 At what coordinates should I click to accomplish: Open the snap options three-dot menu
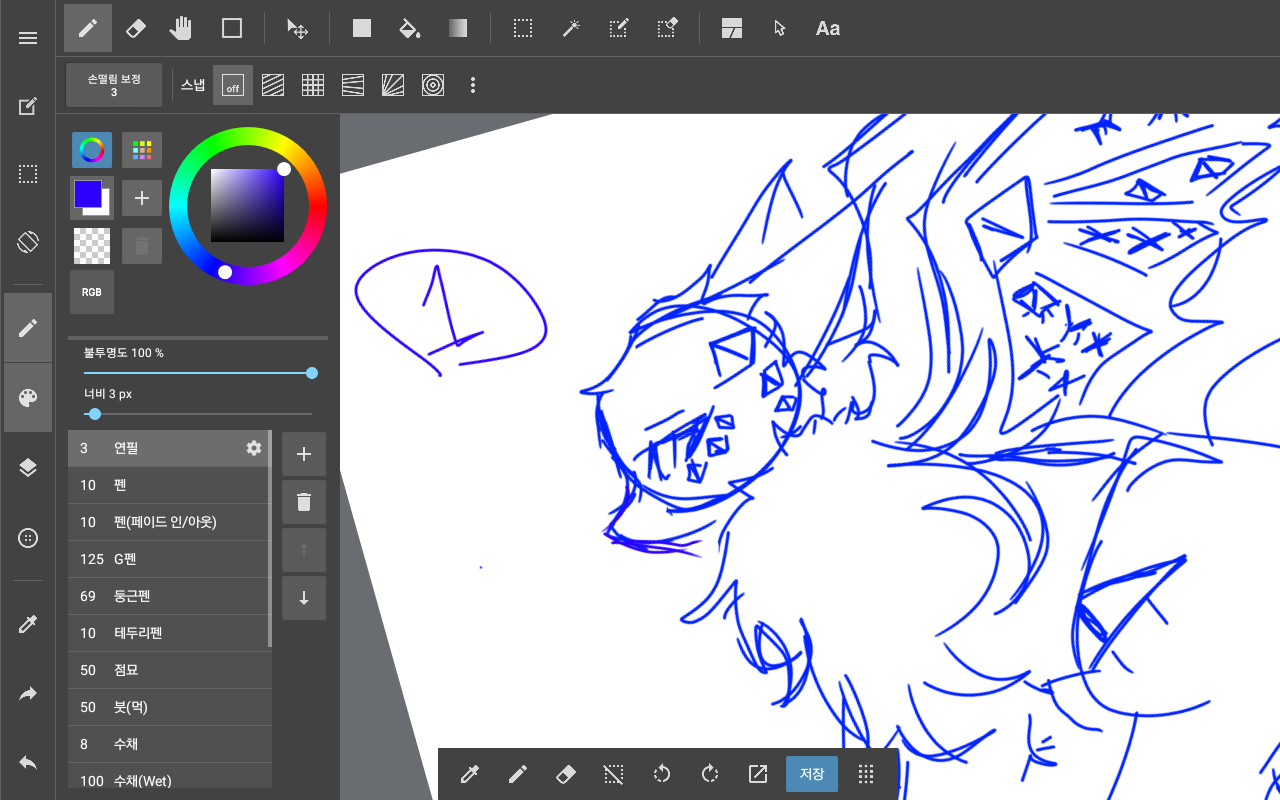tap(473, 86)
